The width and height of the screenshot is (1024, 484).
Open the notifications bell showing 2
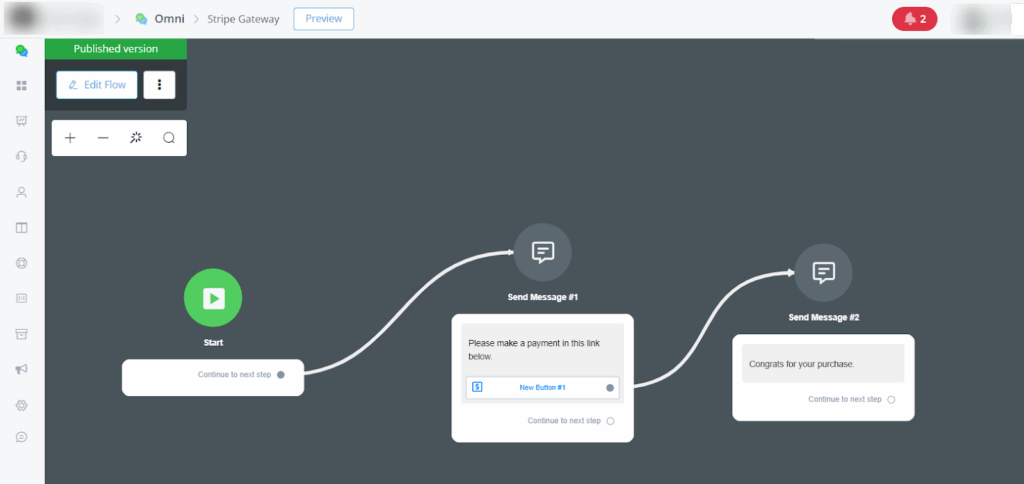(x=914, y=19)
